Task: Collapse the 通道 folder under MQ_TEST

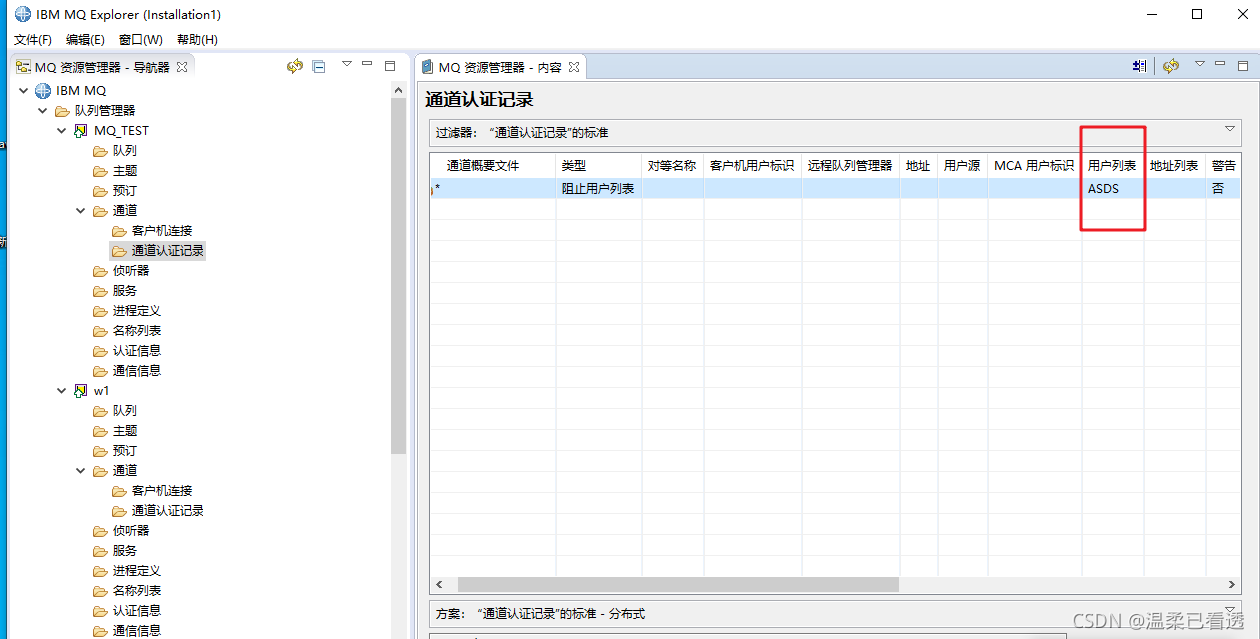Action: coord(81,211)
